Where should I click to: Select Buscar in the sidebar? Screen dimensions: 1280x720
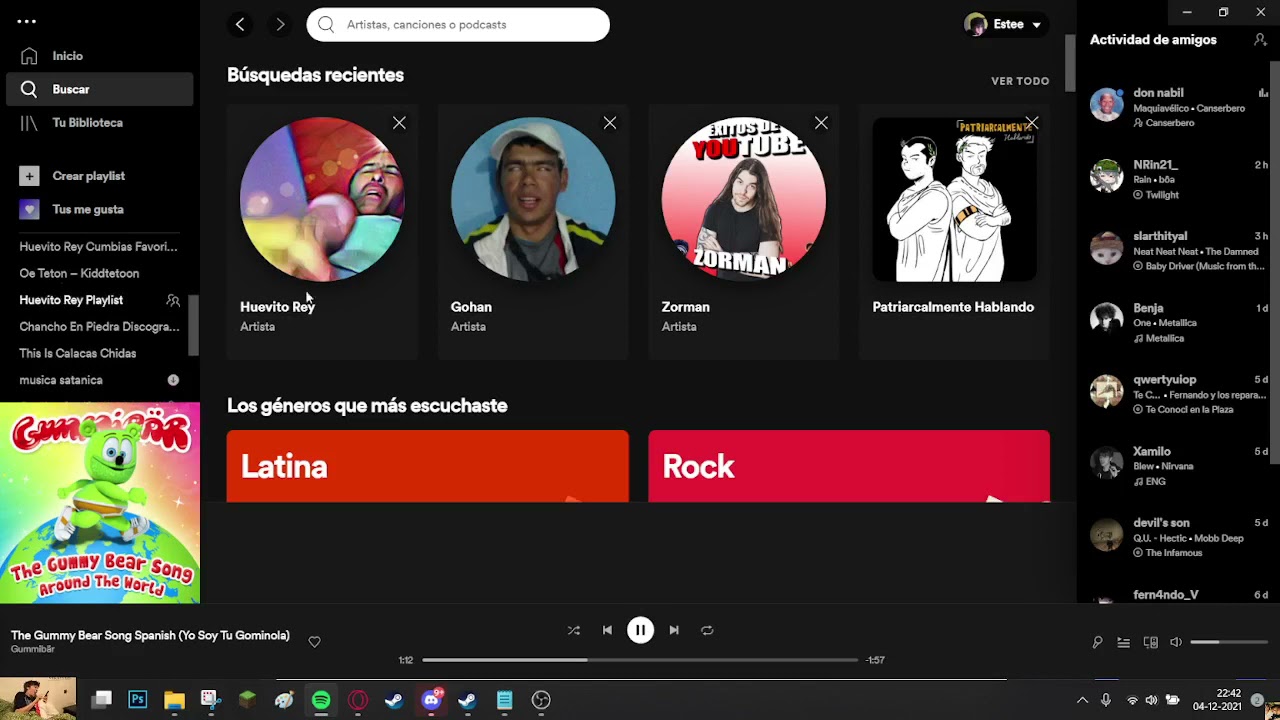(x=100, y=89)
